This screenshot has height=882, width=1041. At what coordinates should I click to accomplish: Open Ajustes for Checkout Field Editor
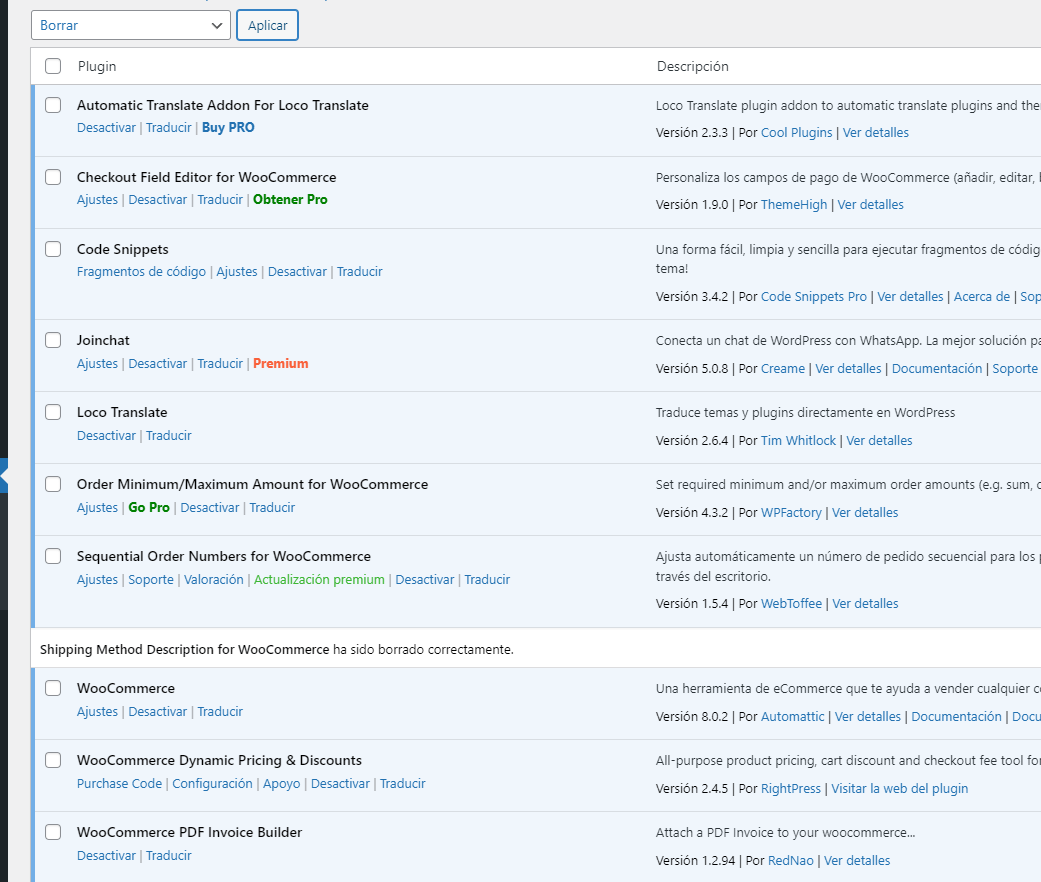pyautogui.click(x=97, y=200)
